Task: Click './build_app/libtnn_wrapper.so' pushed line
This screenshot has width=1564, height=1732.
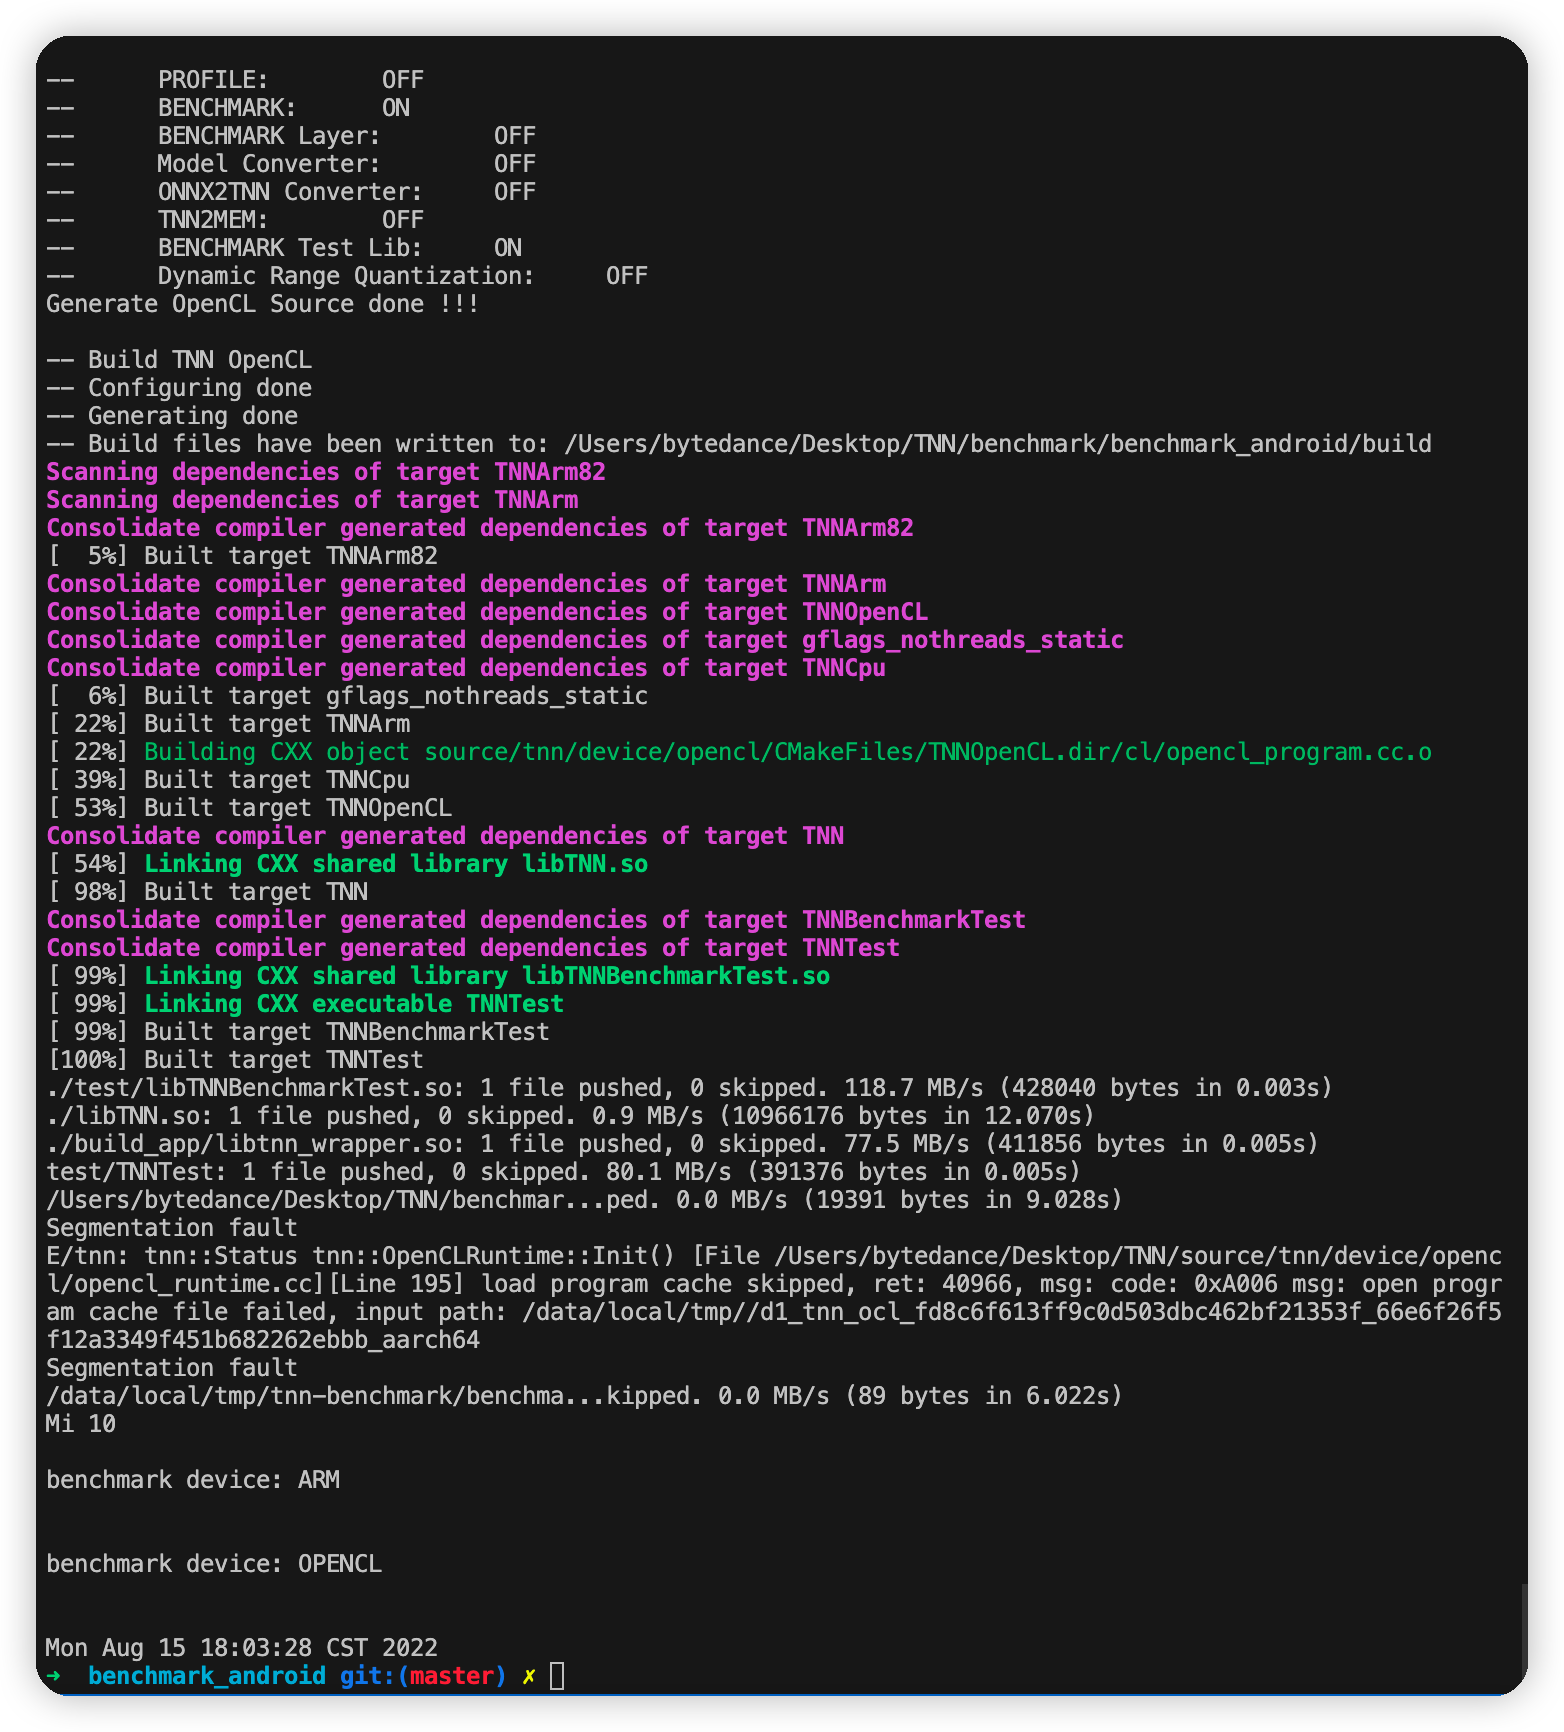Action: tap(683, 1144)
